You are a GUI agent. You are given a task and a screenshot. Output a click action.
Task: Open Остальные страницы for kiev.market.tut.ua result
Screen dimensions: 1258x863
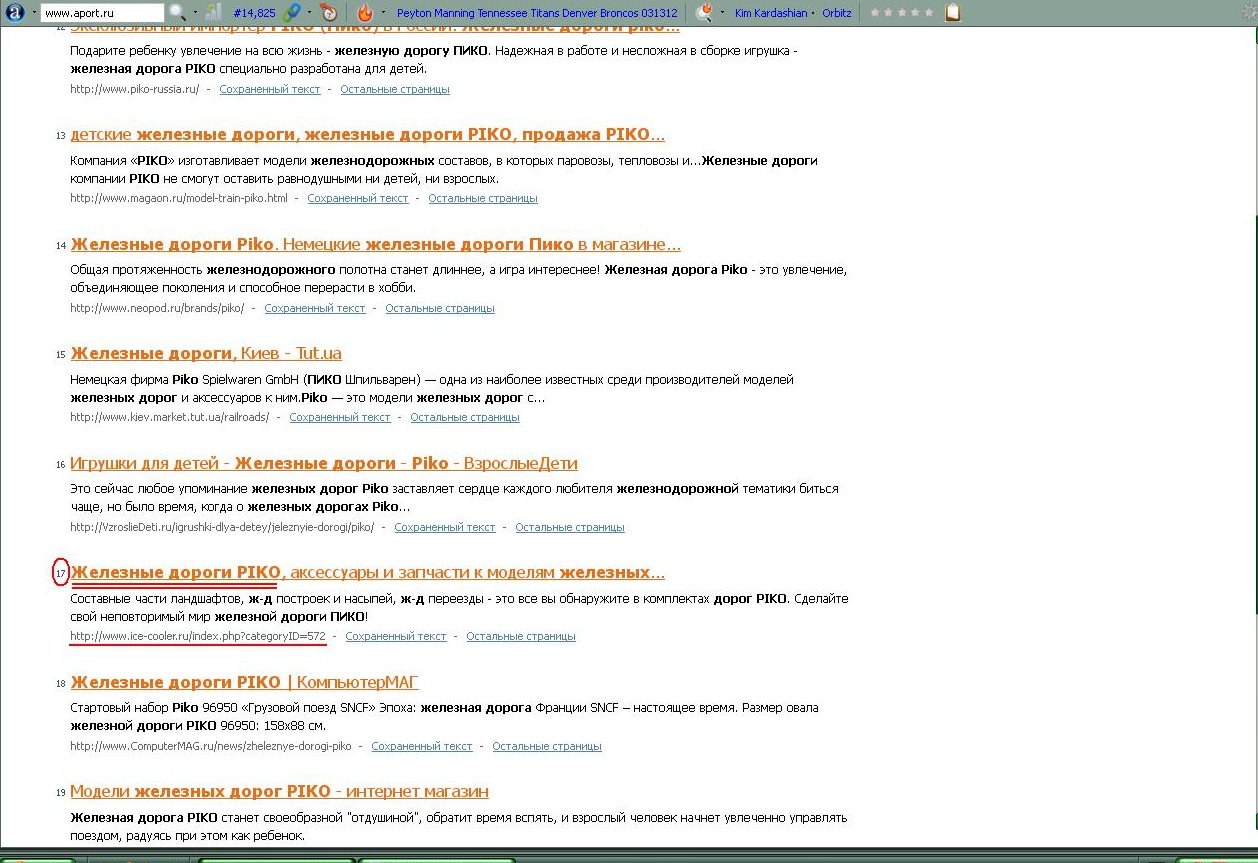pyautogui.click(x=465, y=417)
